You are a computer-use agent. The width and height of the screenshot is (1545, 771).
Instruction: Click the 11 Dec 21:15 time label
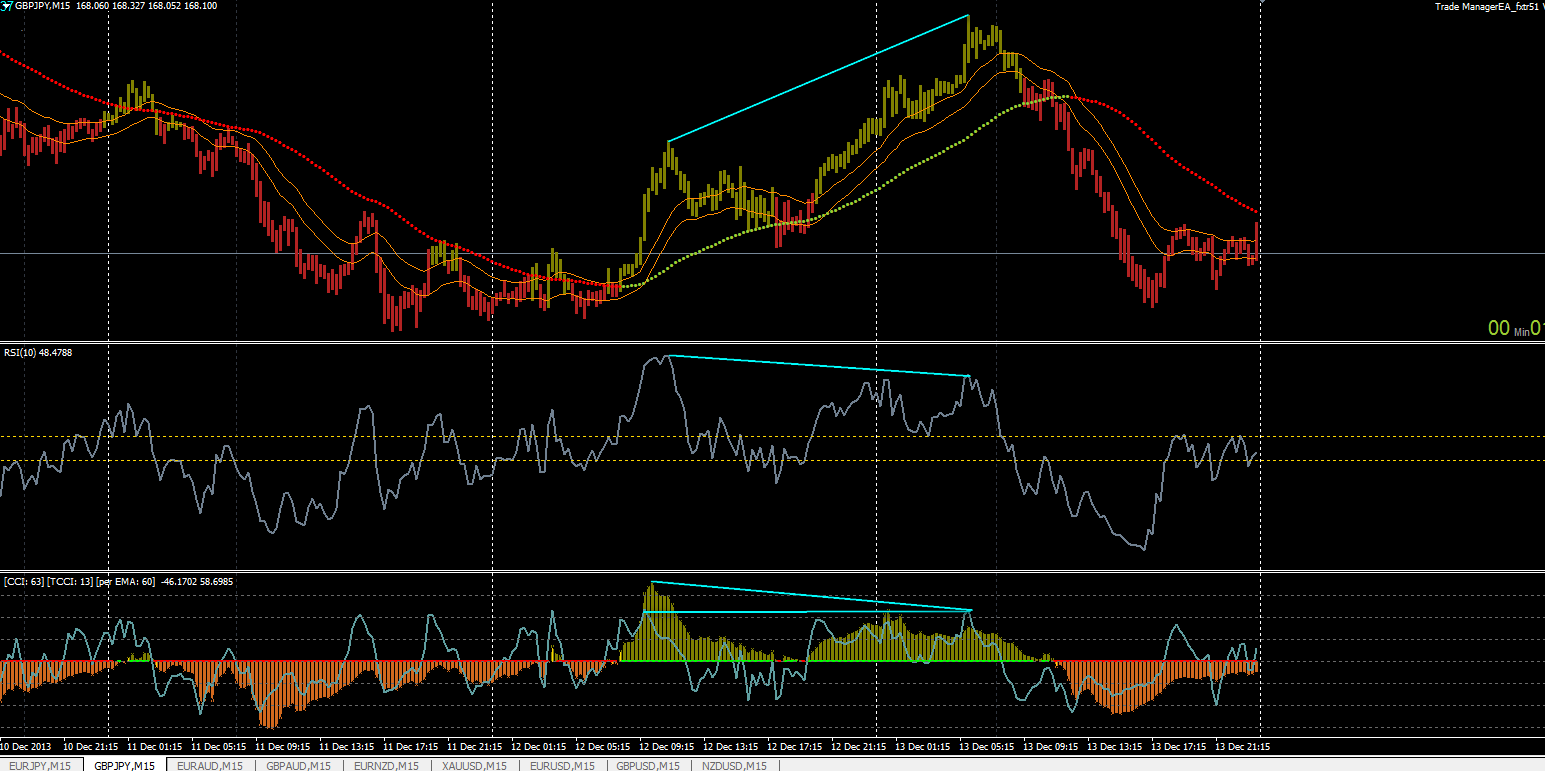476,746
